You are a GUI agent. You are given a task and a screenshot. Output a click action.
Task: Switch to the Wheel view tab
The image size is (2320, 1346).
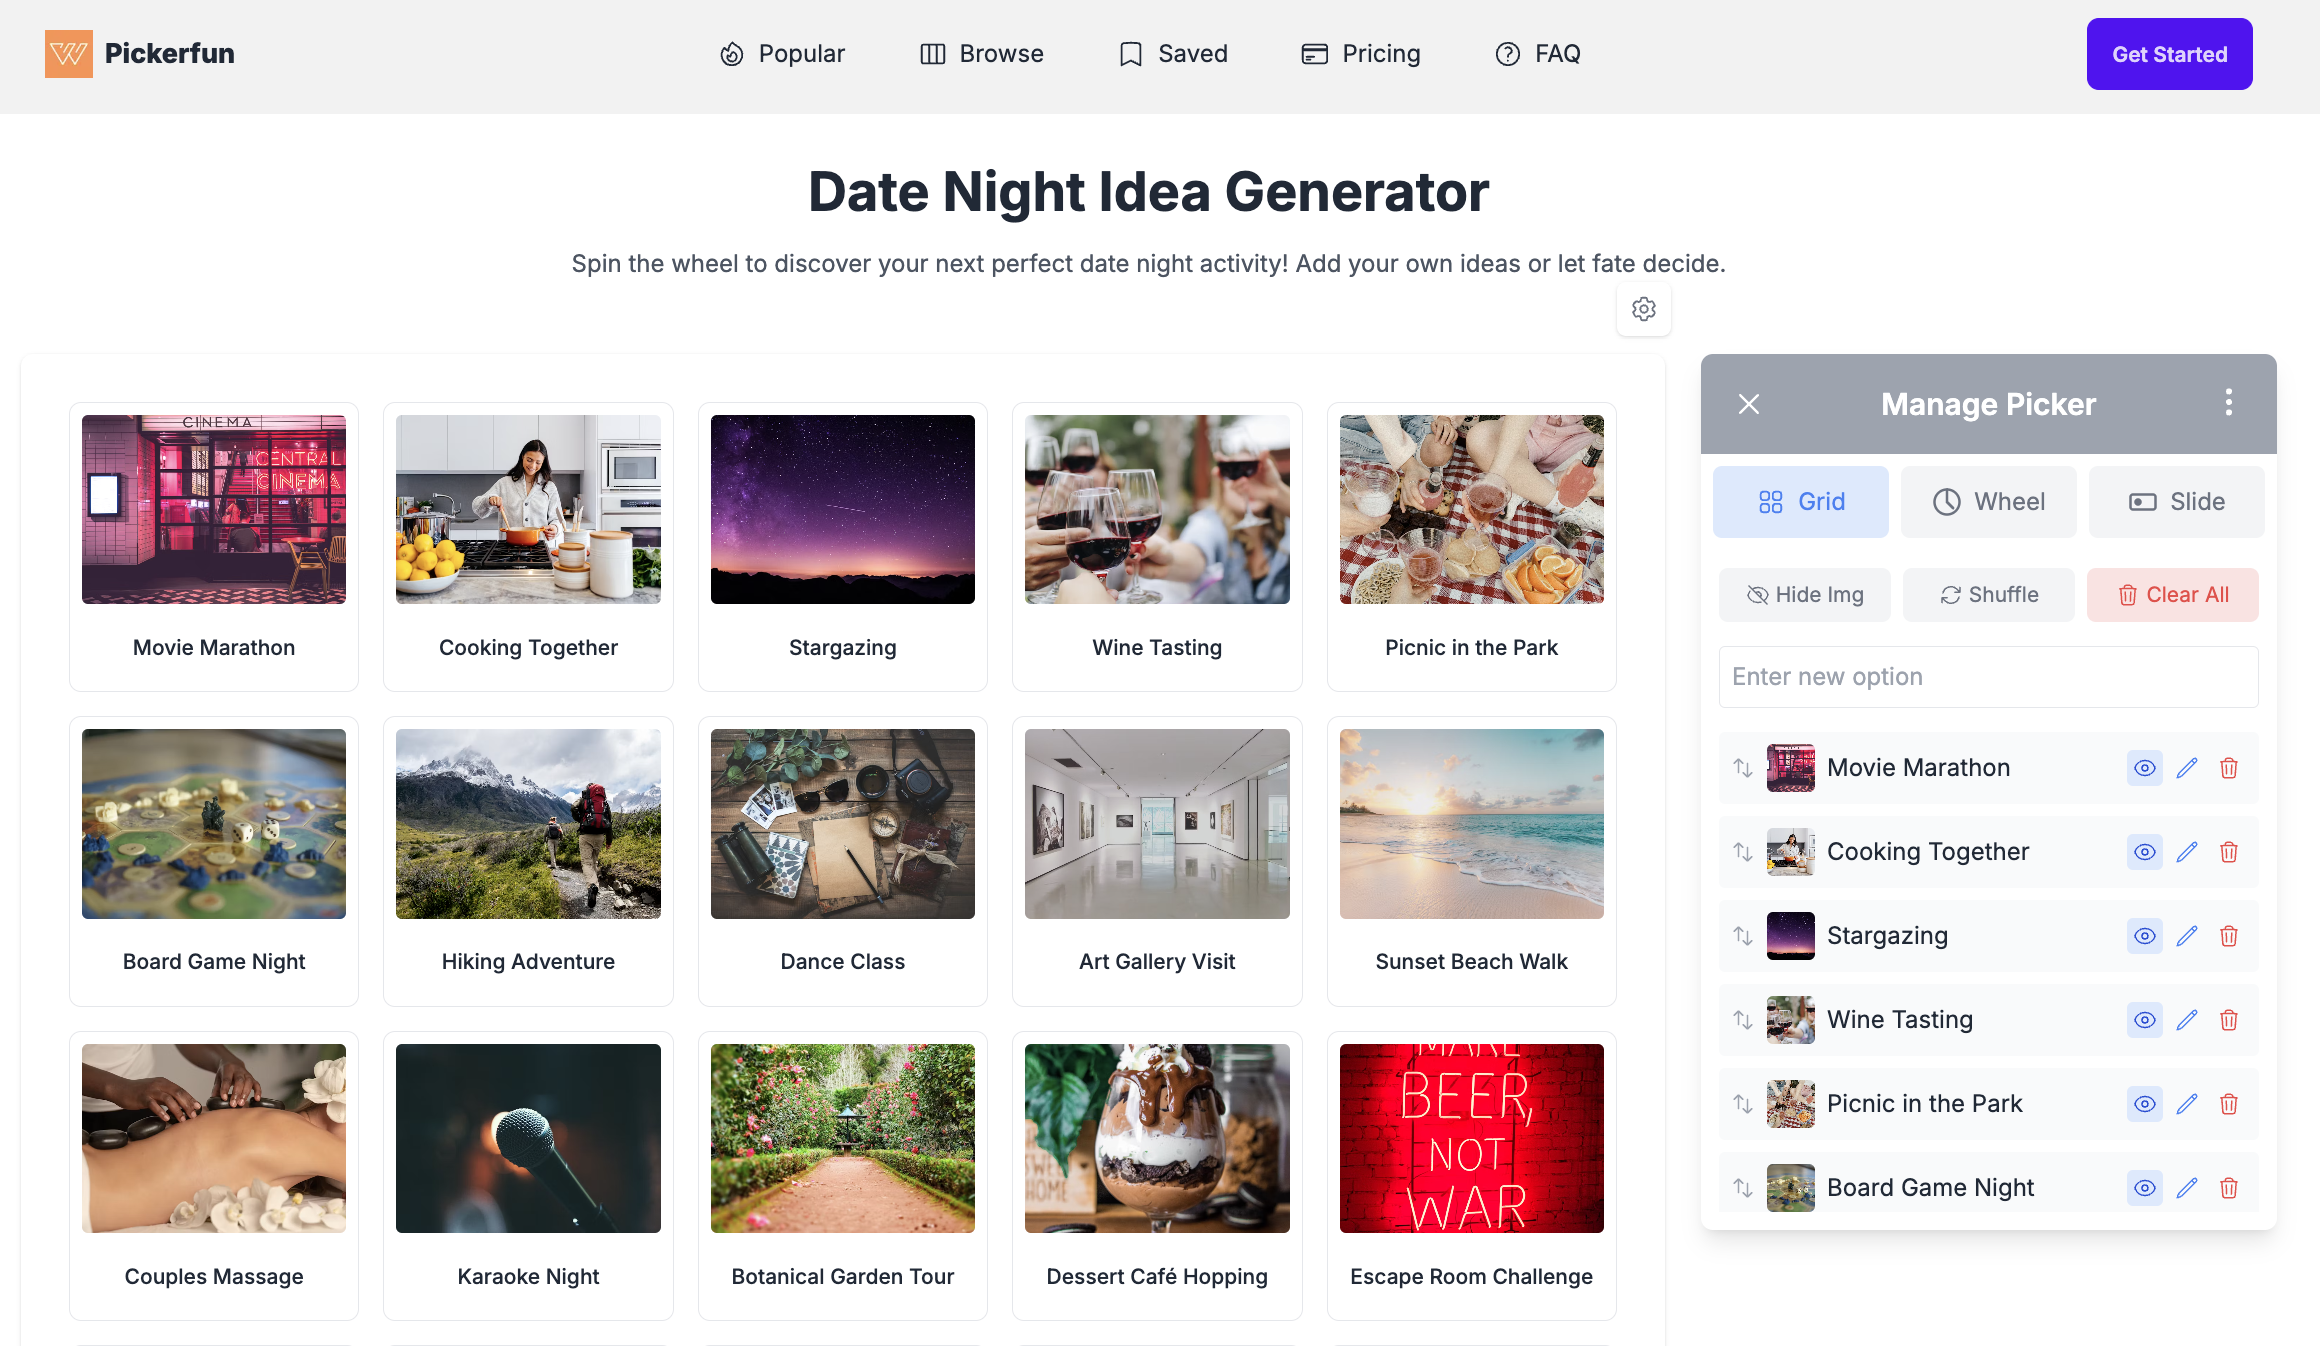click(1988, 502)
